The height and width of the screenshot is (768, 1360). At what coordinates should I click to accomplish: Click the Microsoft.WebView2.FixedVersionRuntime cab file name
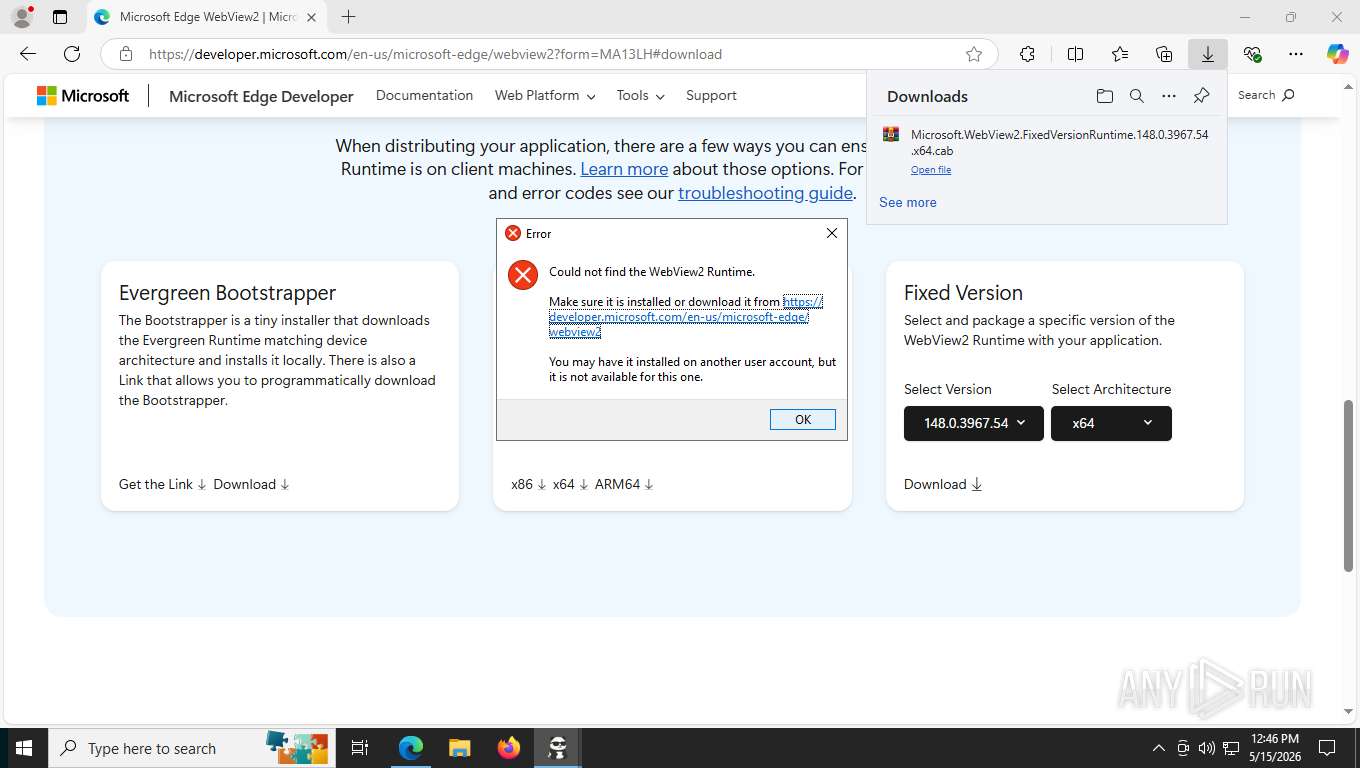click(x=1059, y=142)
